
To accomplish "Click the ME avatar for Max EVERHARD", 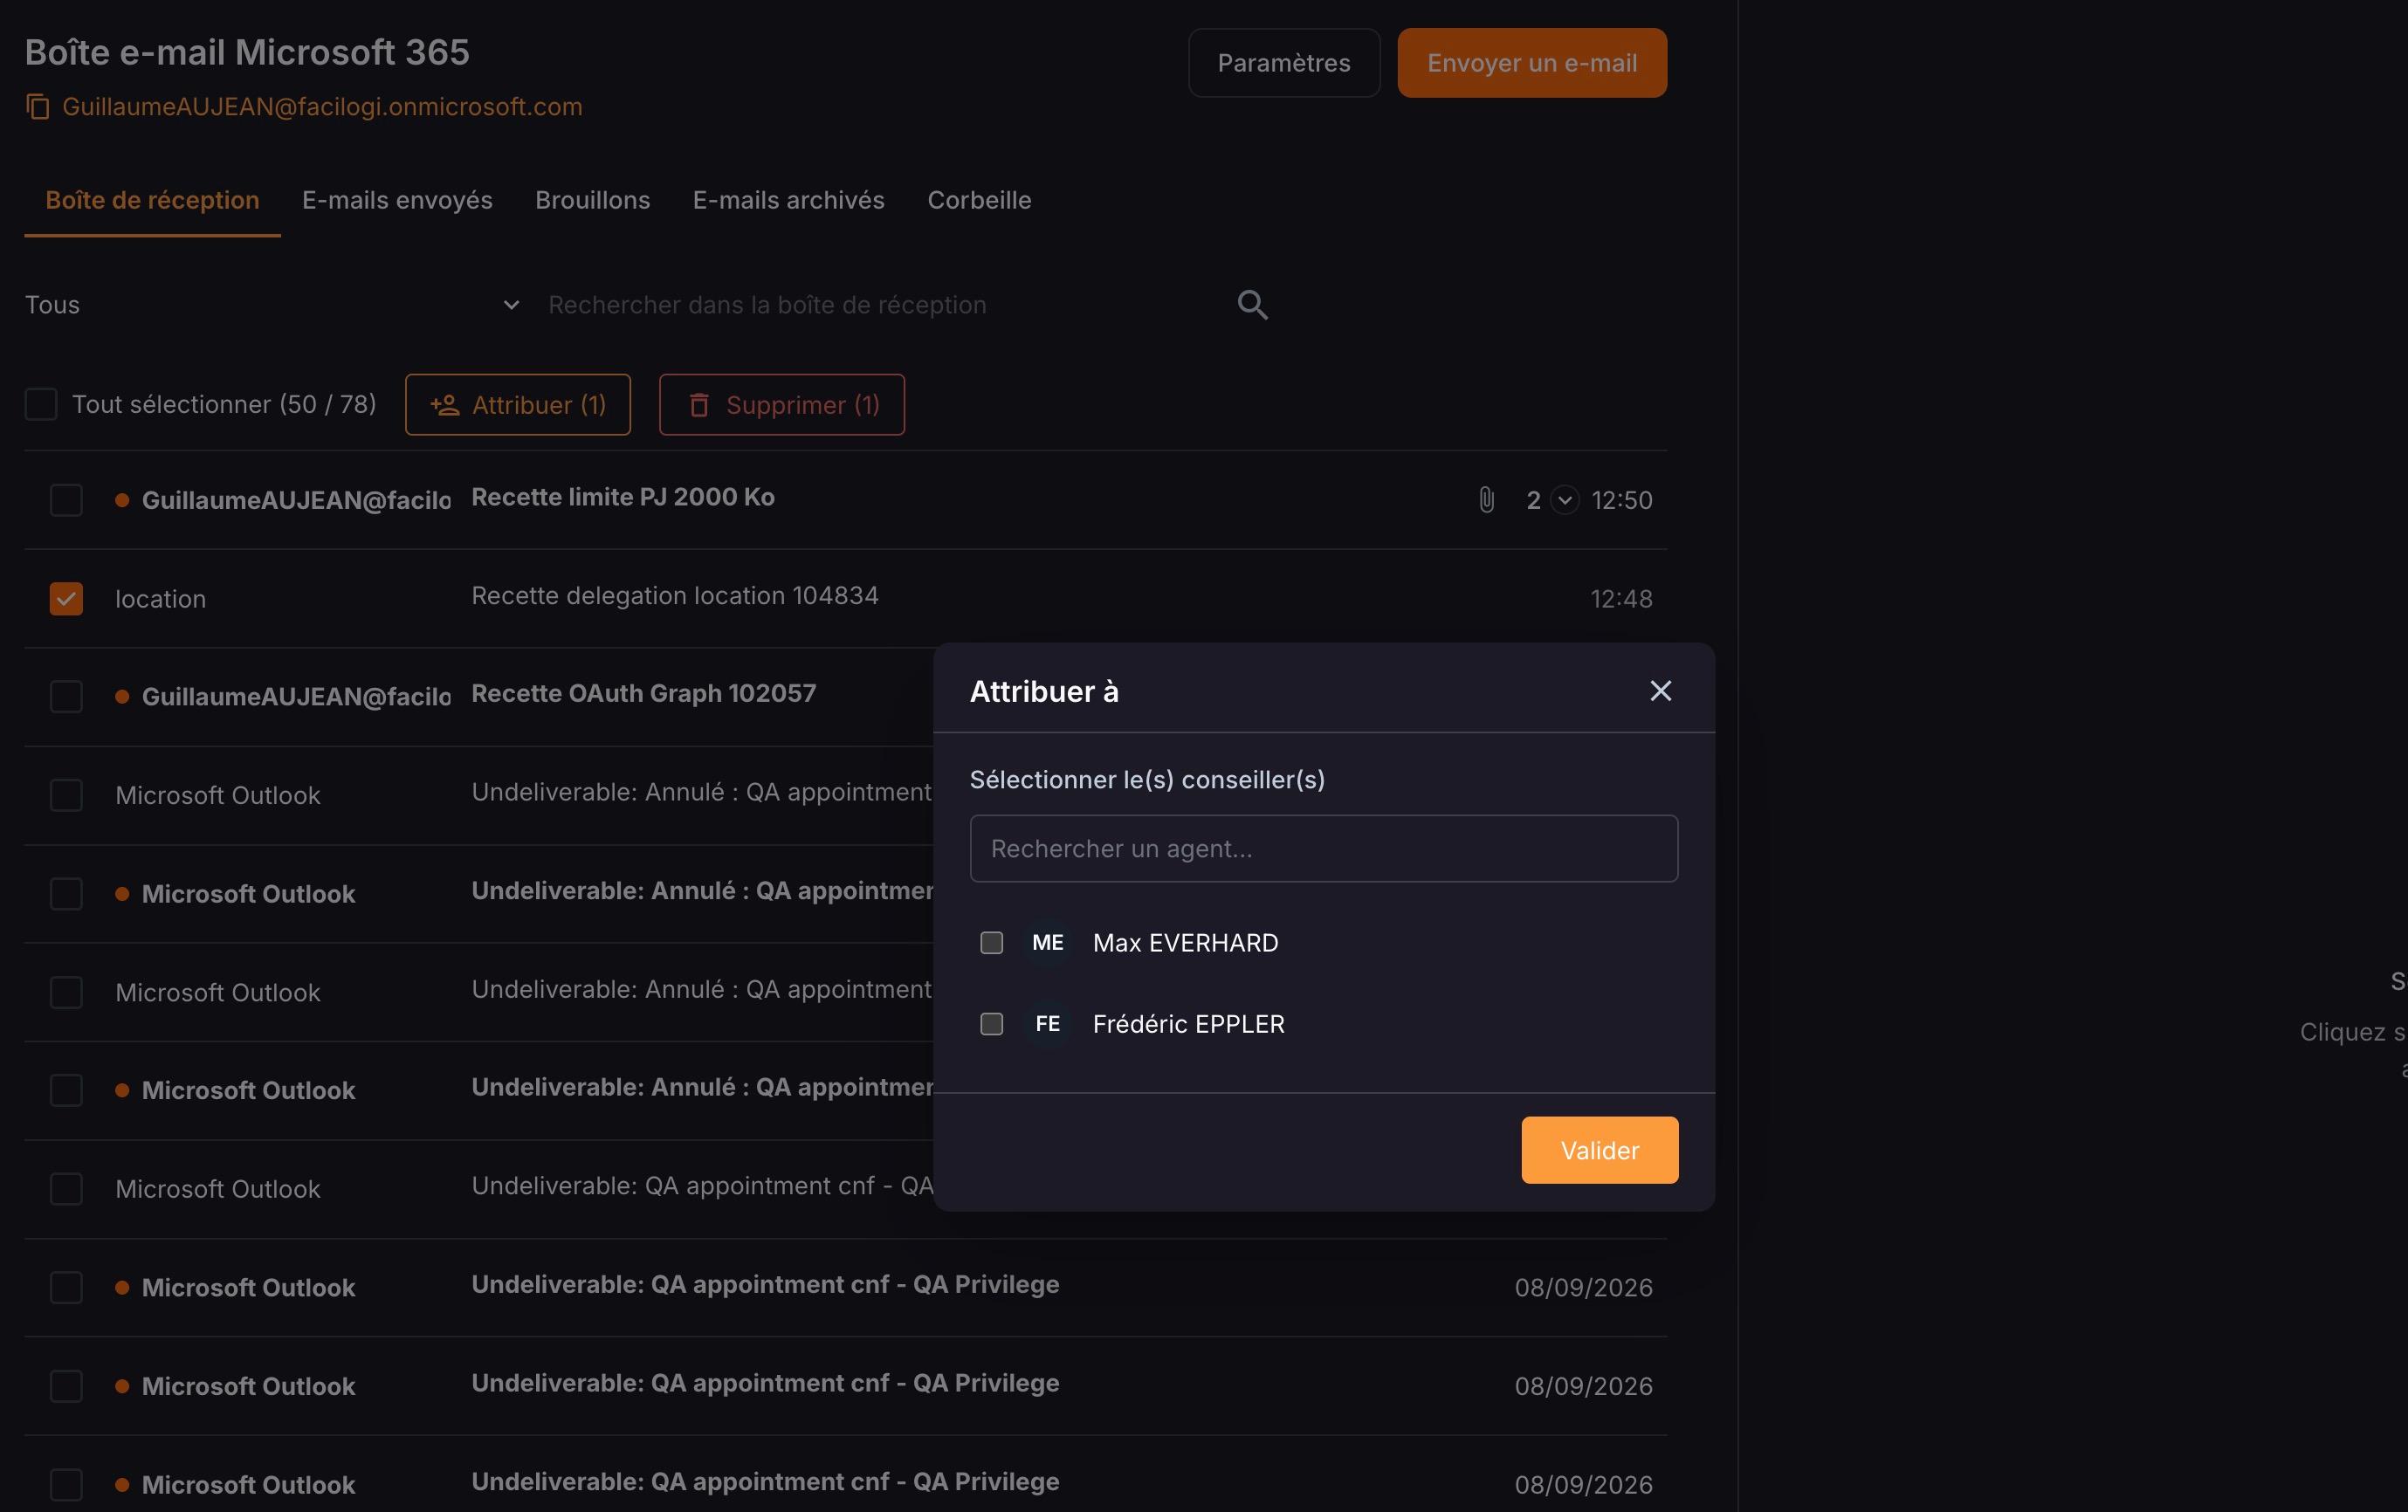I will tap(1047, 943).
